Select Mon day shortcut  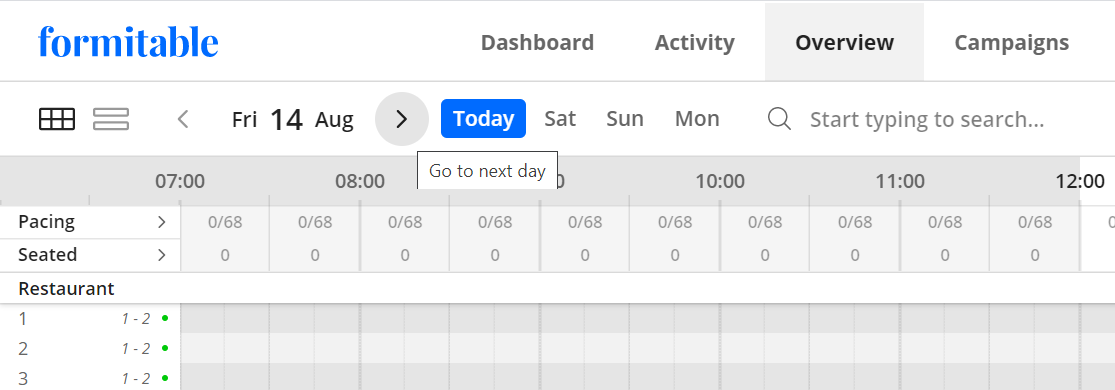(697, 118)
